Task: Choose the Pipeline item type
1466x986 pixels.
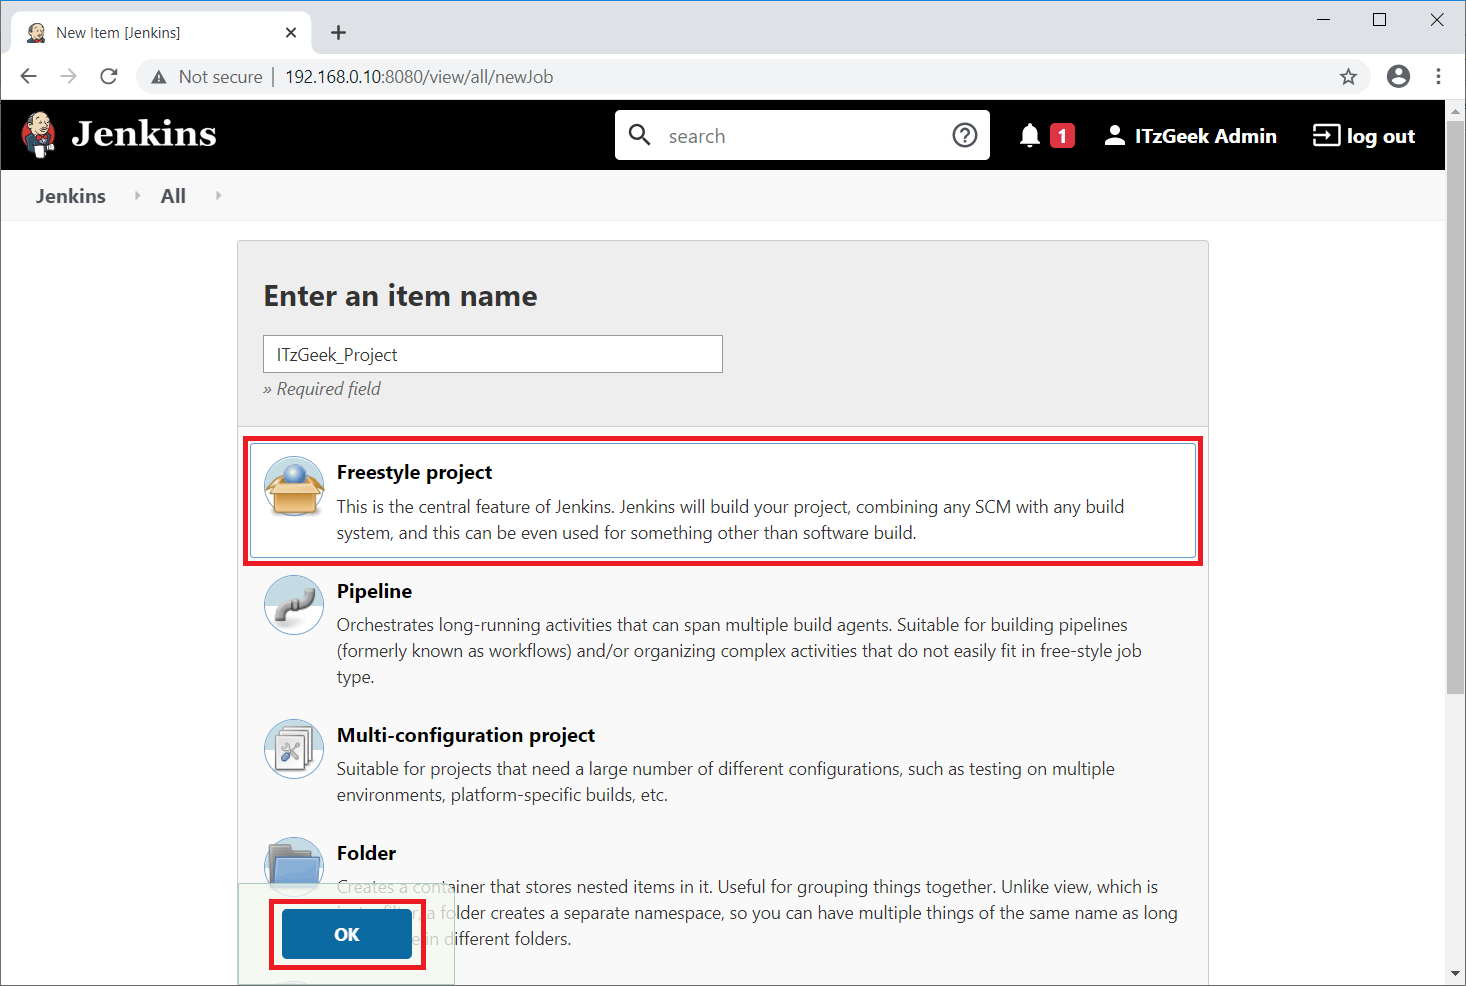Action: click(x=723, y=632)
